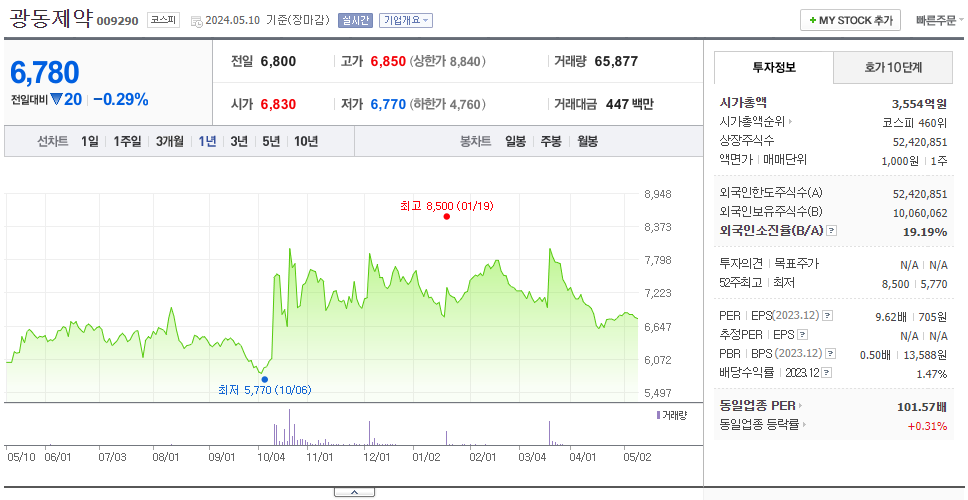Toggle the 실시간 realtime button

tap(356, 20)
